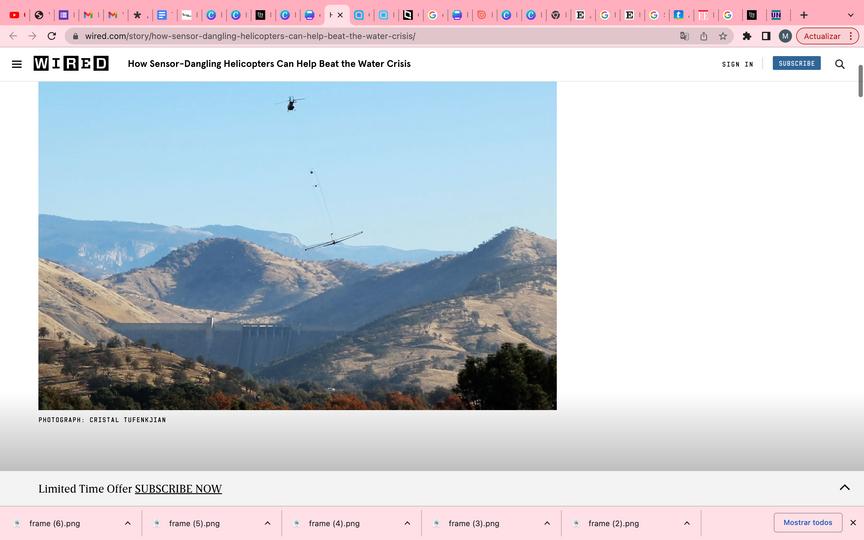Open download frame (3).png
Screen dimensions: 864x540
point(474,523)
